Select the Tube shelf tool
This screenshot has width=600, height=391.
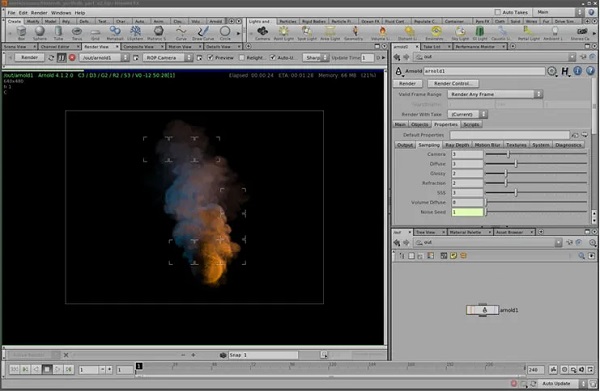58,33
